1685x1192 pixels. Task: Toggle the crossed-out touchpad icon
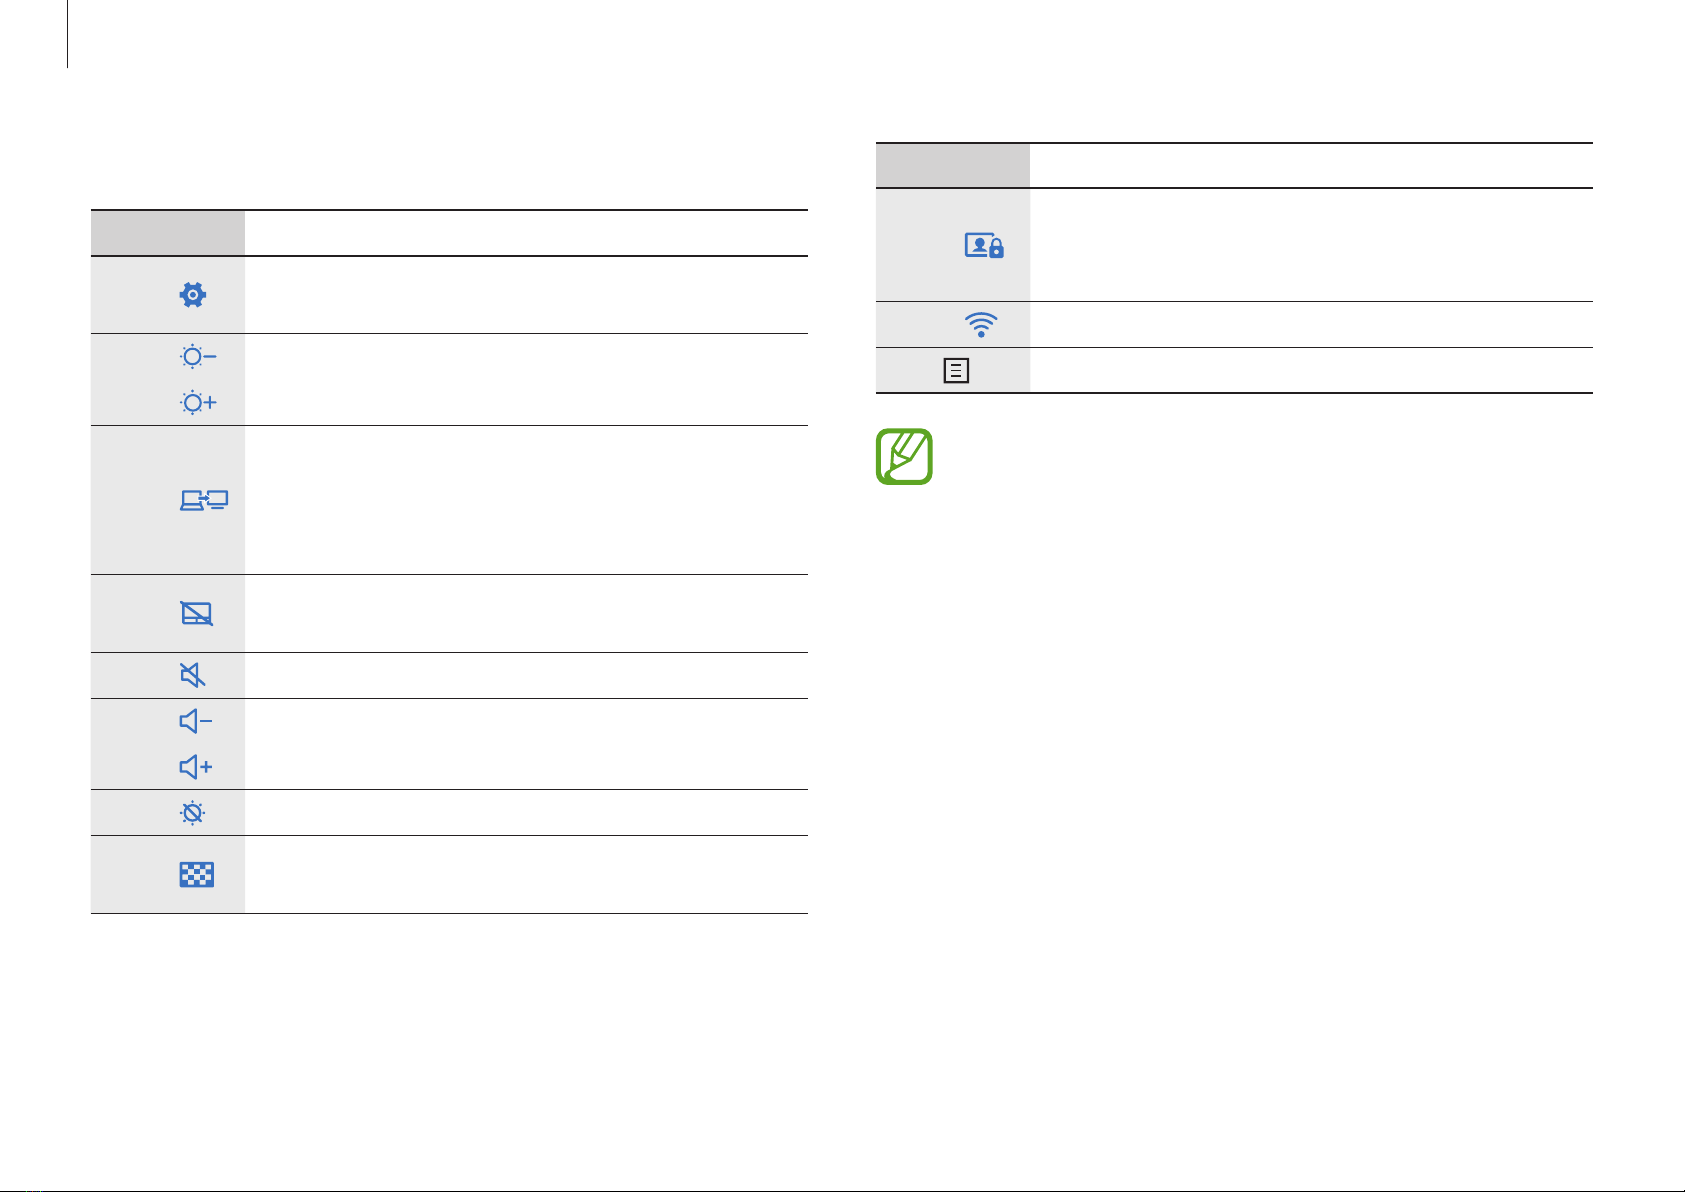tap(197, 613)
